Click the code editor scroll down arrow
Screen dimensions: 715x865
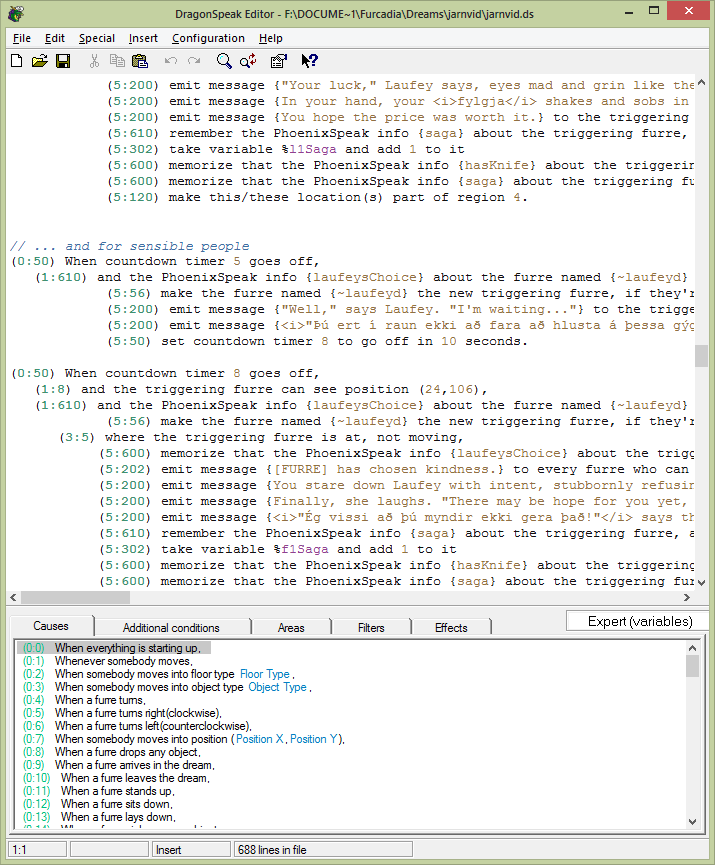pos(701,582)
